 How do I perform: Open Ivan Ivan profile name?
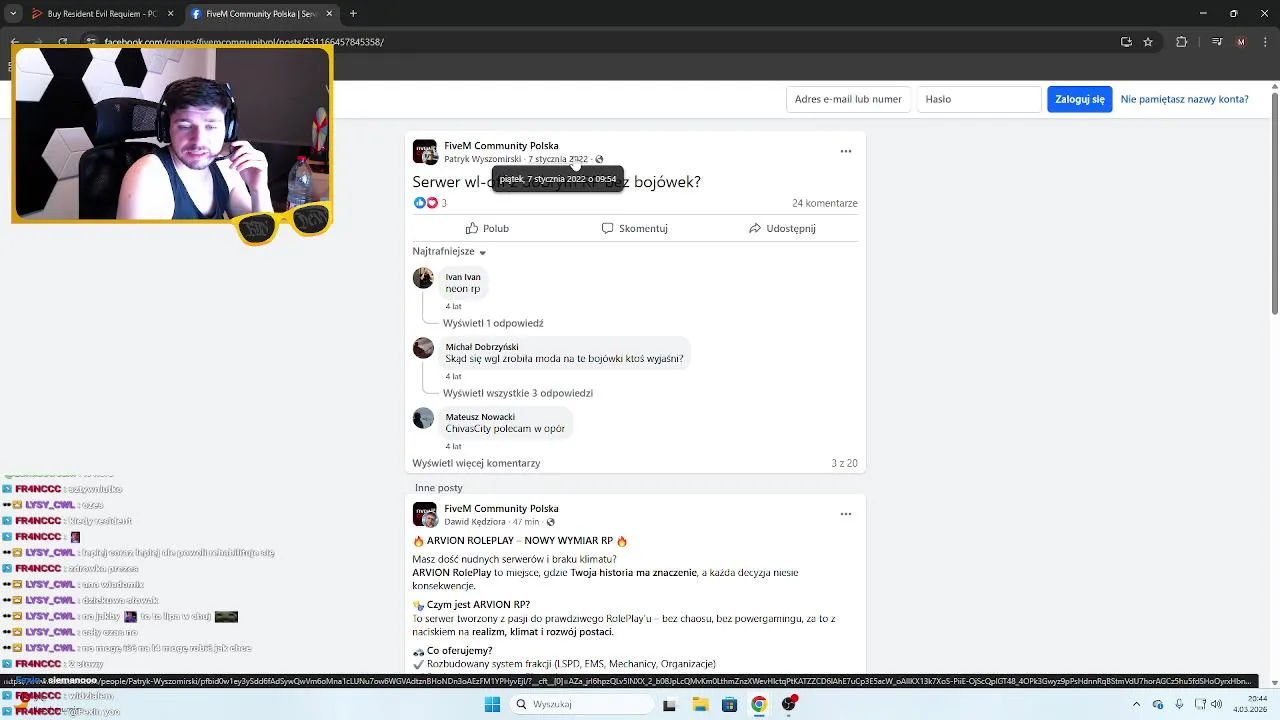(463, 277)
